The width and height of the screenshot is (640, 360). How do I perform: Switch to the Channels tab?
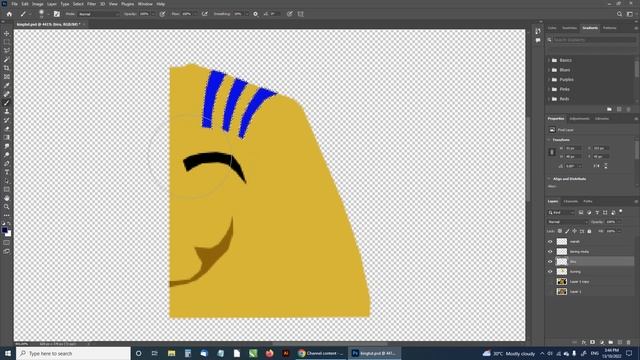(571, 201)
